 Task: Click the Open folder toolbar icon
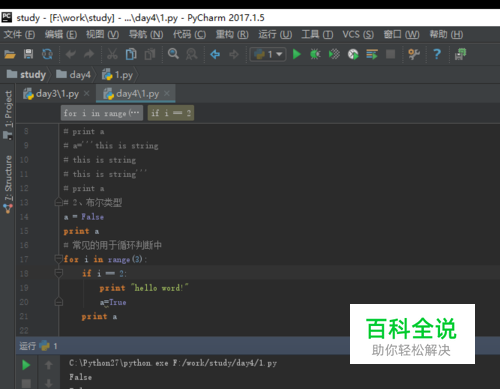[x=10, y=54]
